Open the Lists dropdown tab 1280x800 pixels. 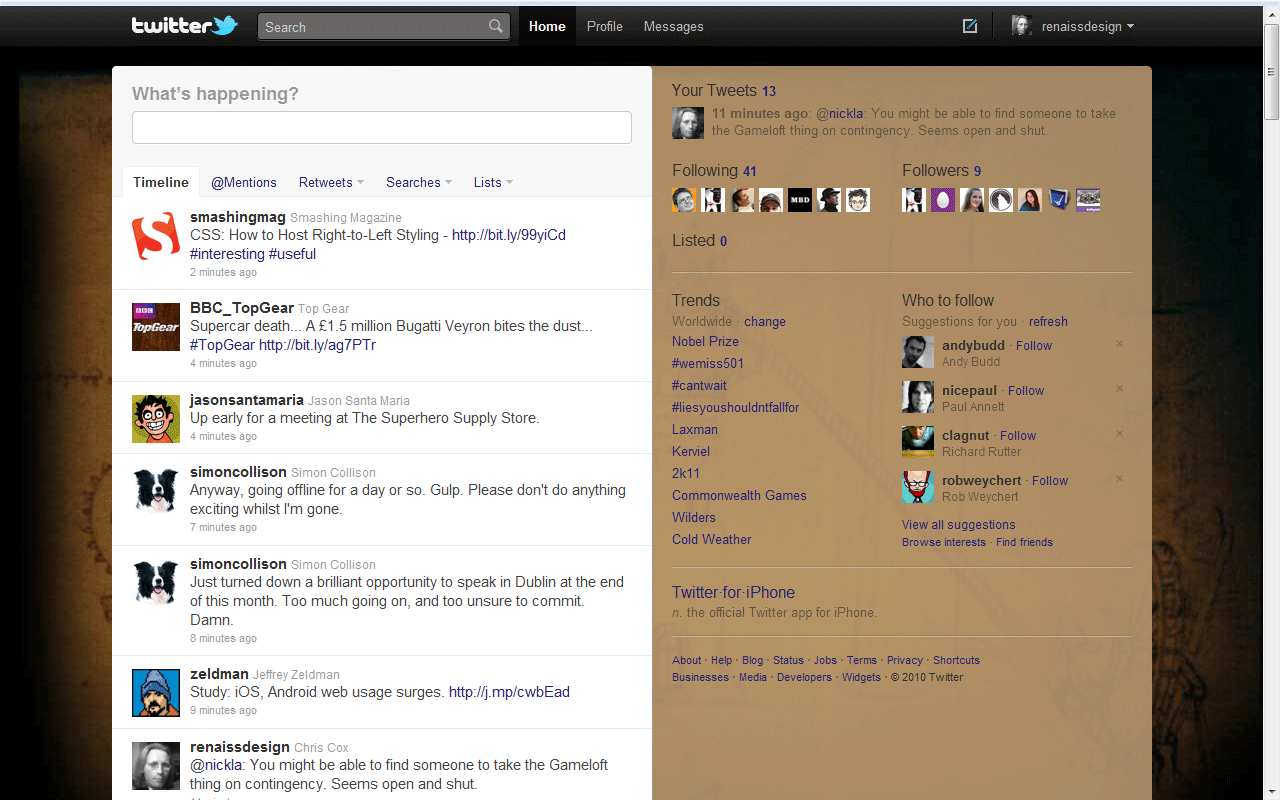493,182
